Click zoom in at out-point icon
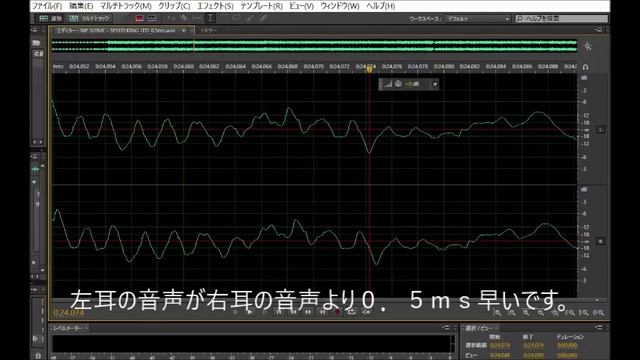 (584, 313)
